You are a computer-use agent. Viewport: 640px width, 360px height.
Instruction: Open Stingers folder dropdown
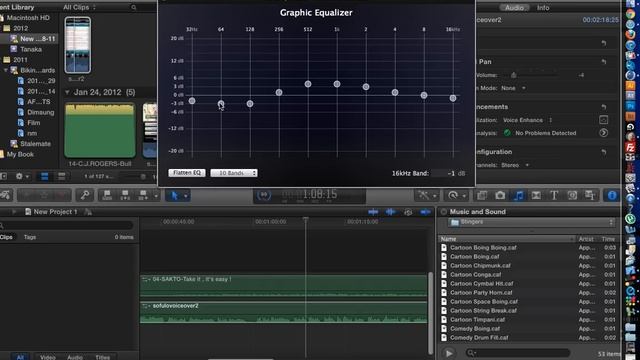(x=531, y=222)
